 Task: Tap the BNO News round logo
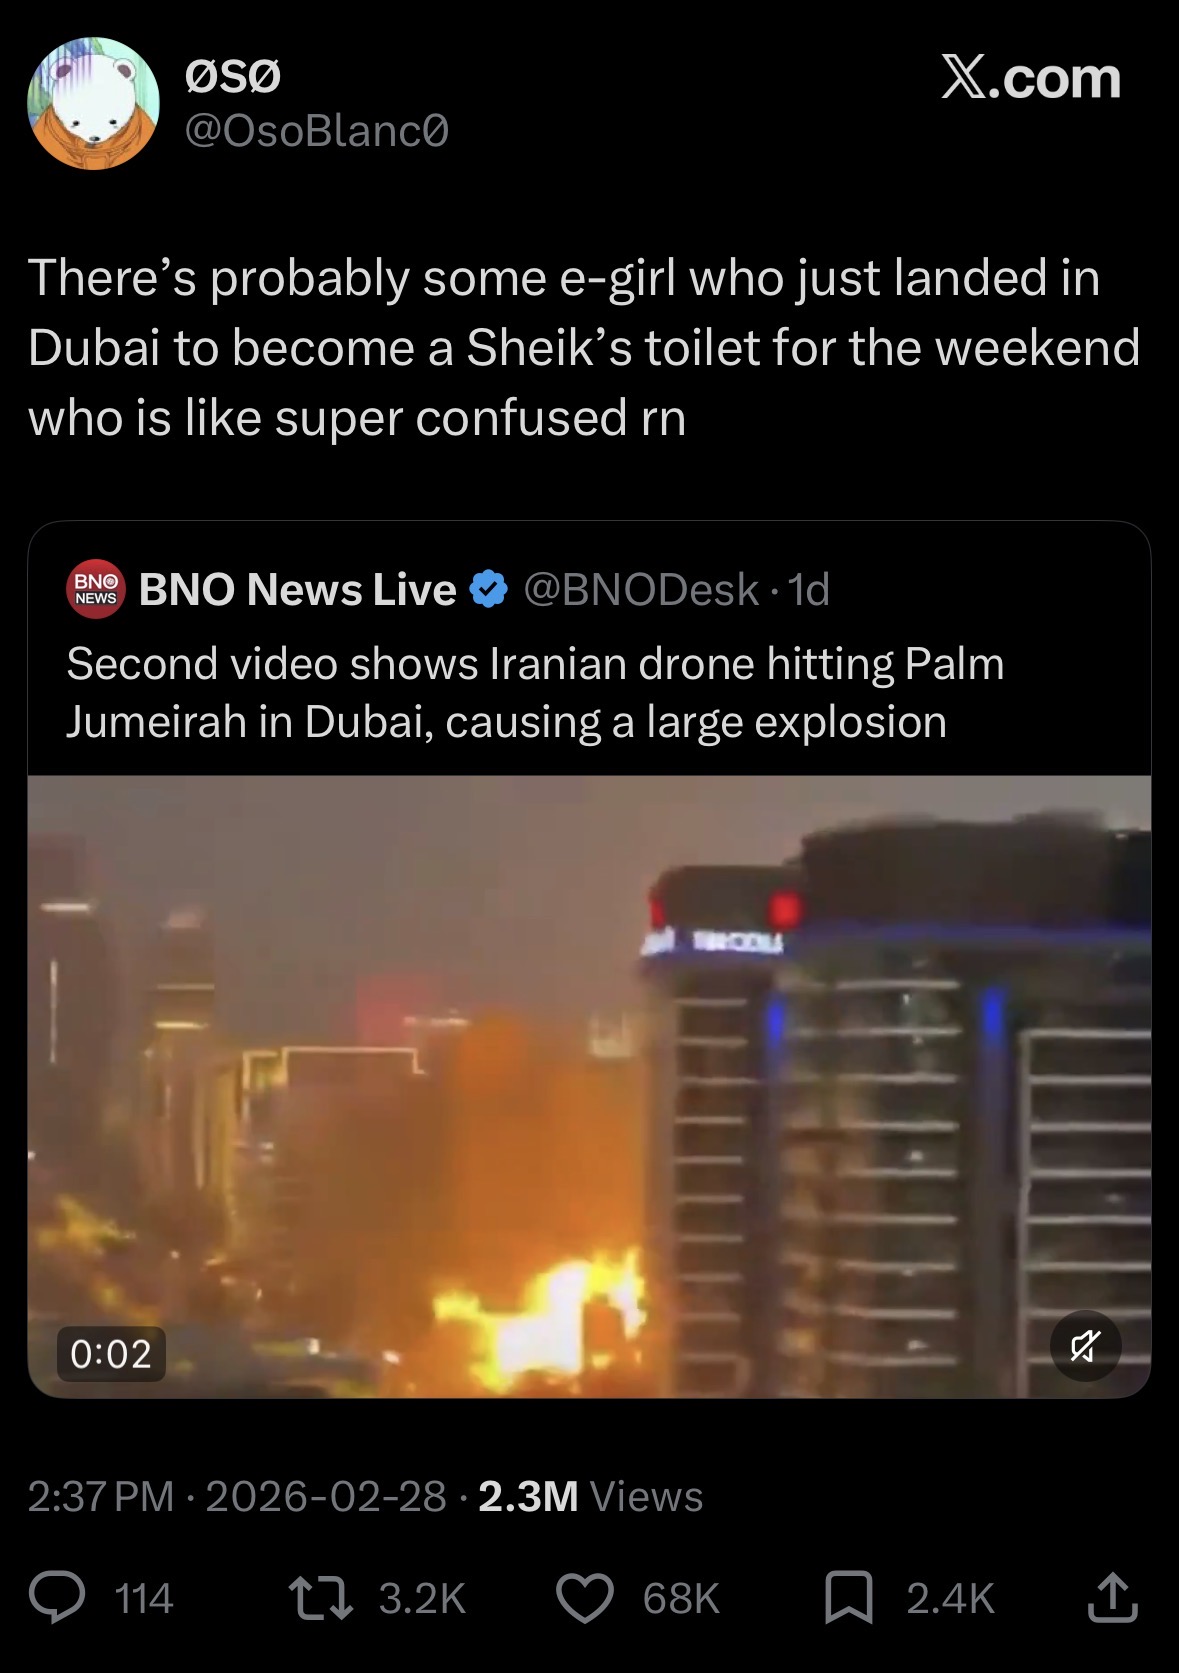[96, 589]
